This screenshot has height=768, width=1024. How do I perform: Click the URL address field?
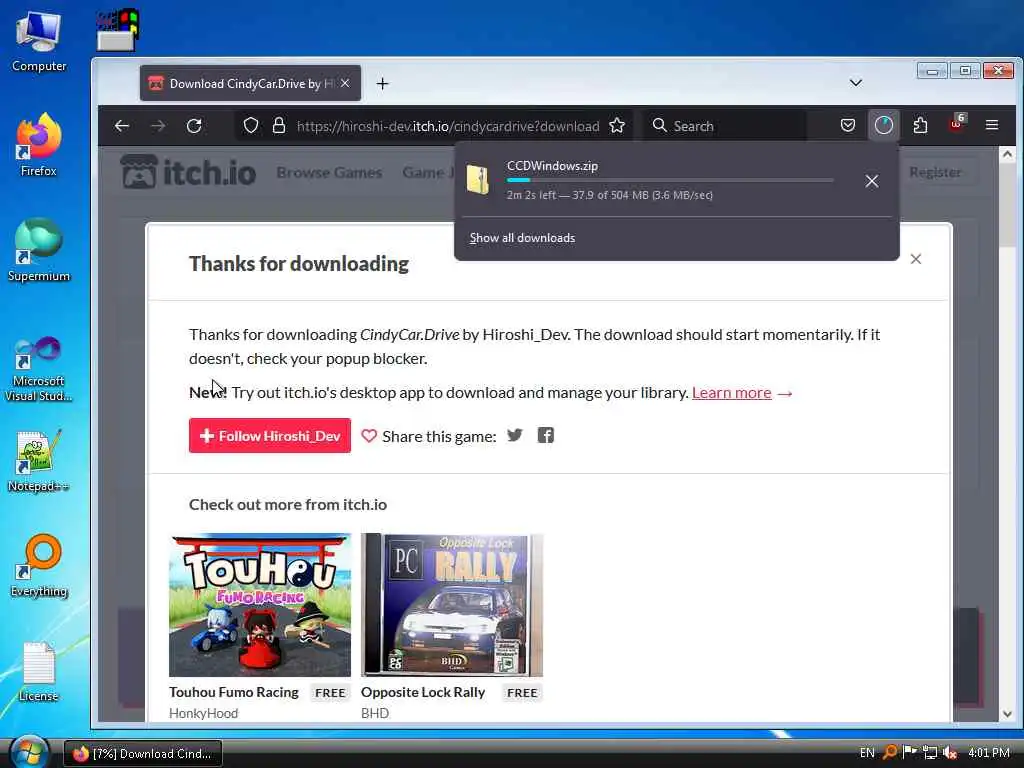447,126
